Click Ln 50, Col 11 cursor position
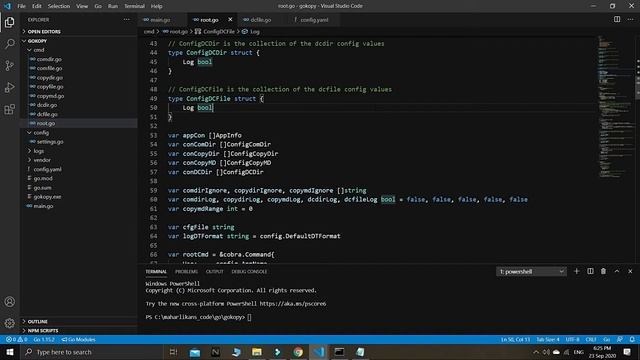 click(x=515, y=340)
